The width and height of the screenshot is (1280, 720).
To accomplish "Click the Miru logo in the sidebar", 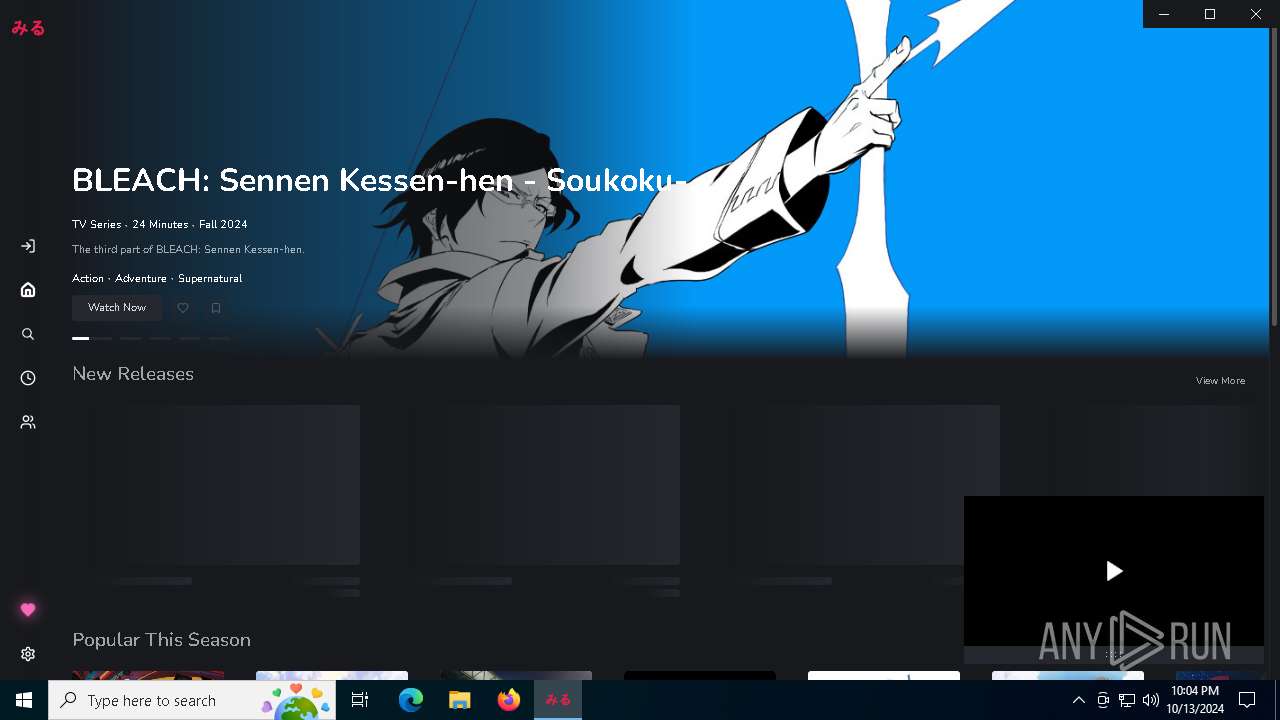I will click(x=28, y=28).
